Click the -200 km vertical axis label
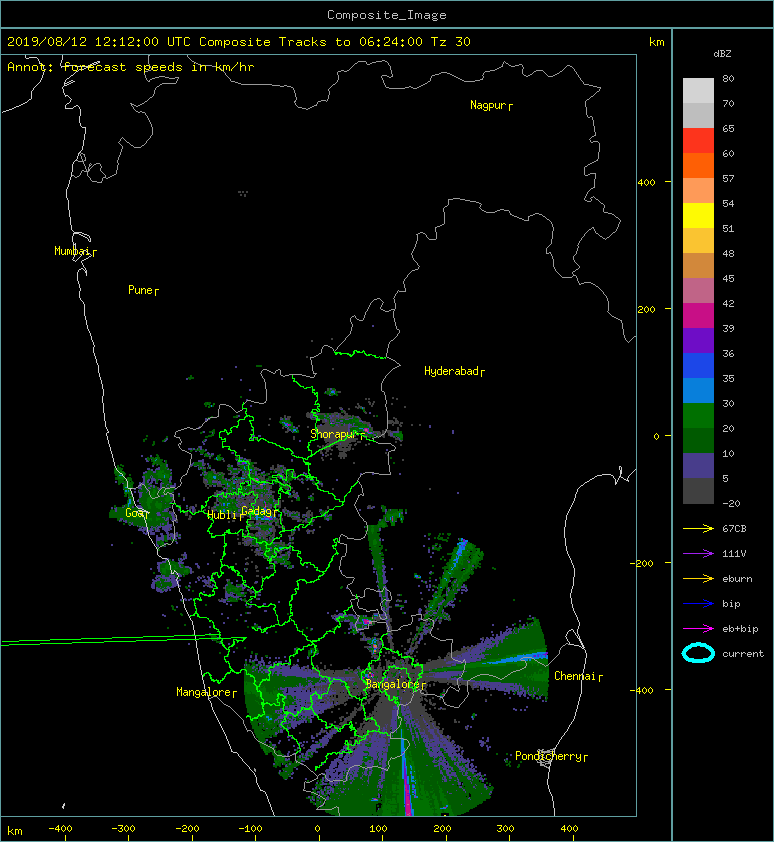774x842 pixels. [642, 563]
